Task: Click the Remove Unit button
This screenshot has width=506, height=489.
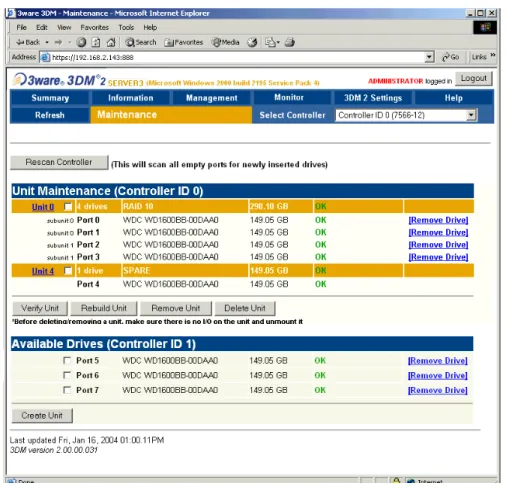Action: (x=176, y=308)
